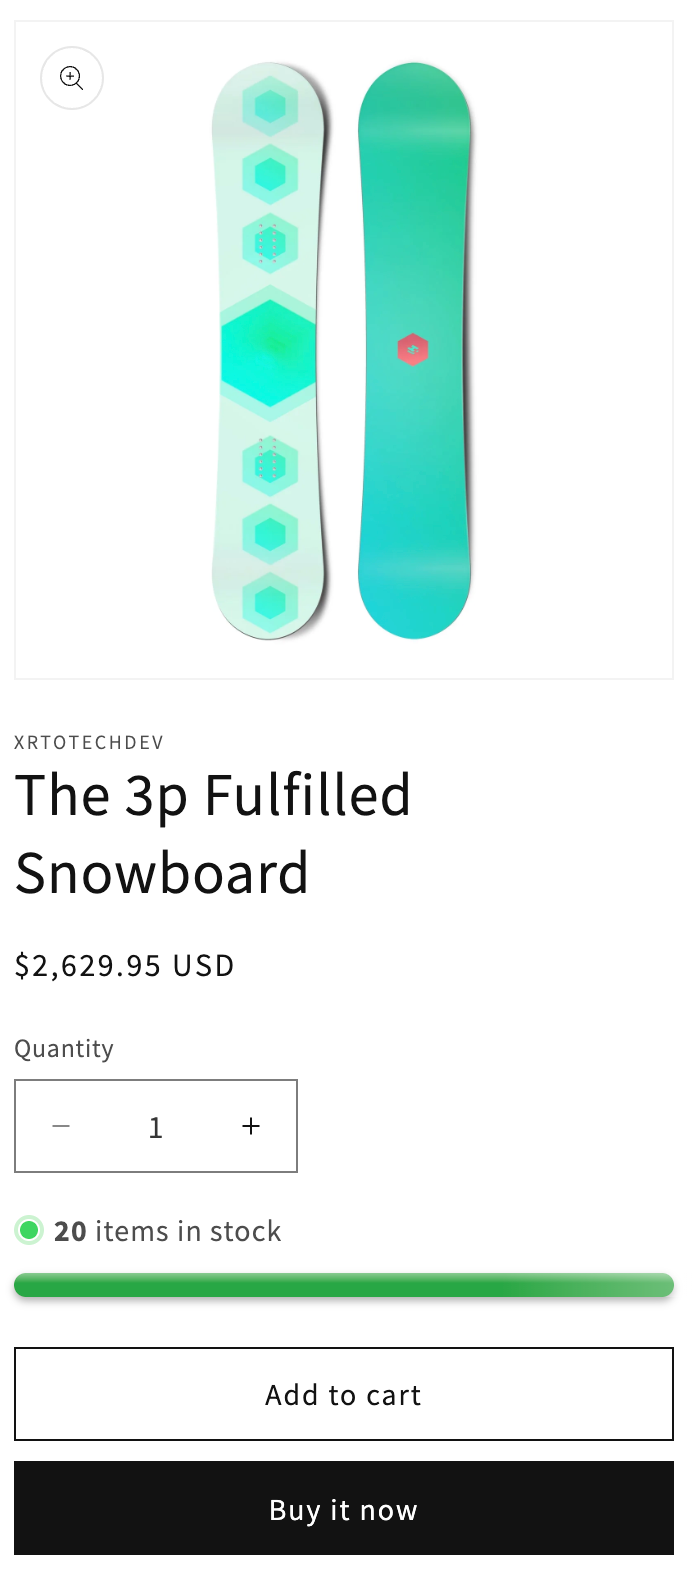This screenshot has height=1582, width=694.
Task: Click the $2,629.95 USD price text
Action: 125,966
